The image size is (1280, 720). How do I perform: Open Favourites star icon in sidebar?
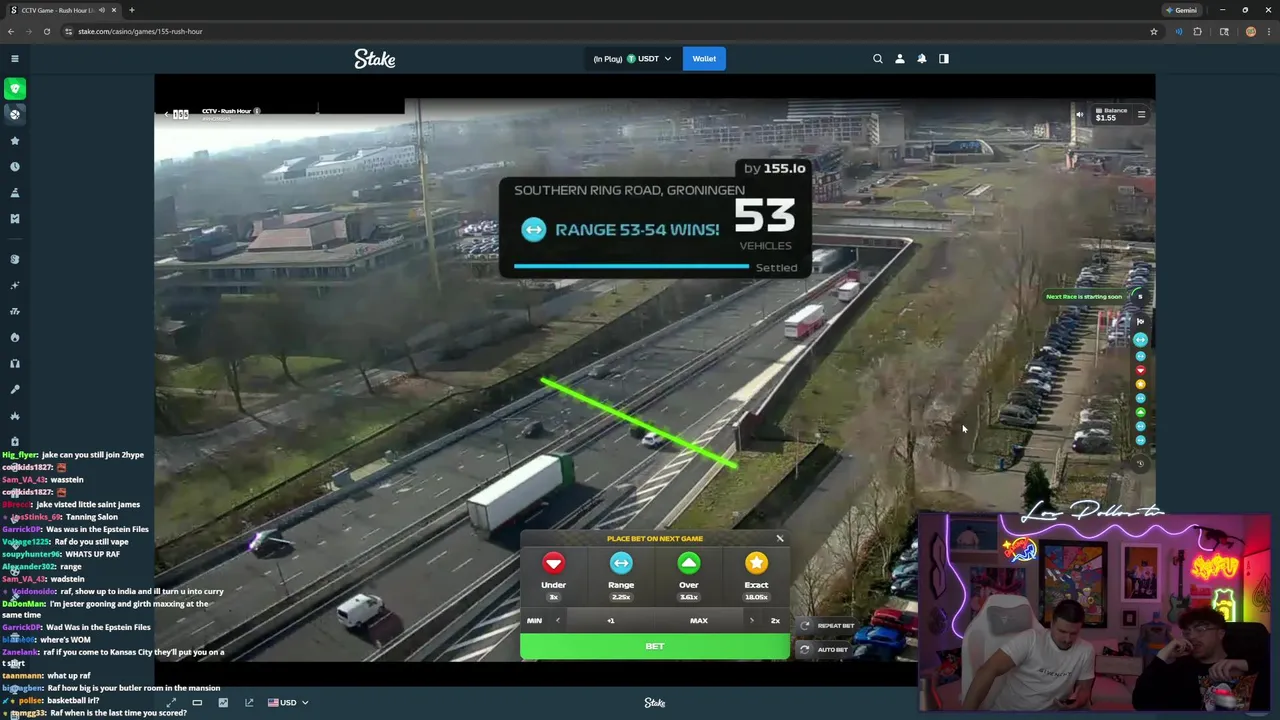(x=15, y=141)
